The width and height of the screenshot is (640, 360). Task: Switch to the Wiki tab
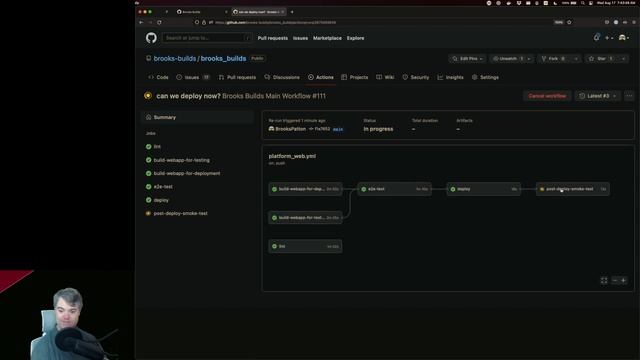click(385, 77)
